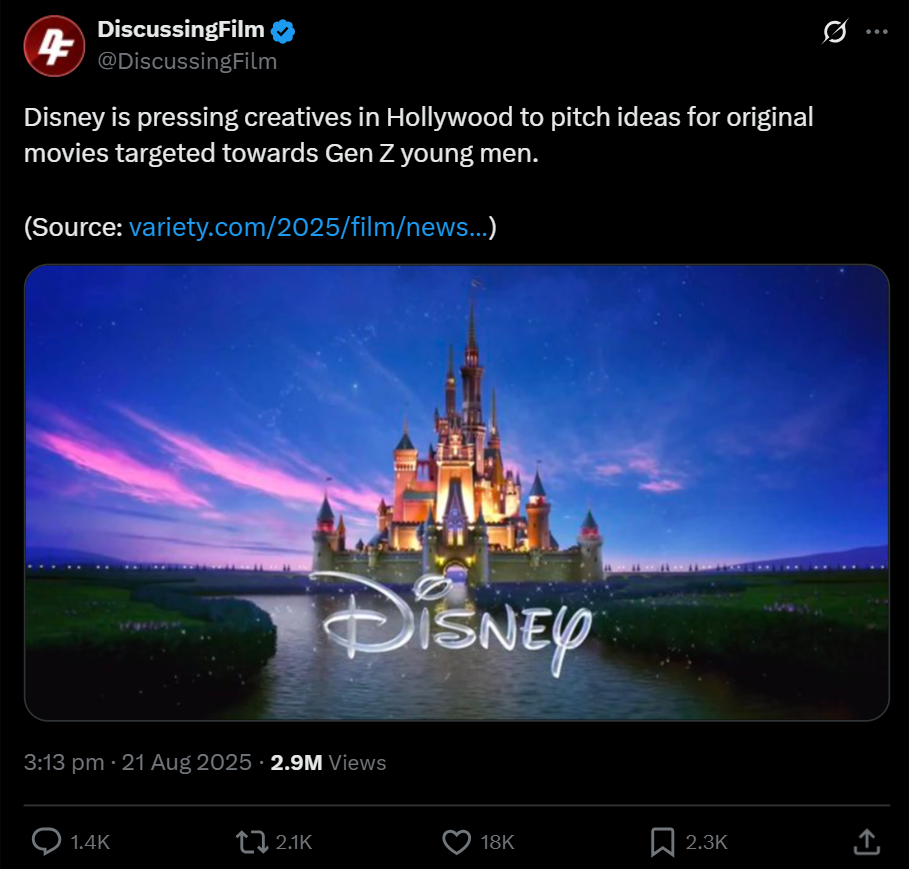Click the Grok explain-post icon
Image resolution: width=909 pixels, height=869 pixels.
click(x=835, y=31)
